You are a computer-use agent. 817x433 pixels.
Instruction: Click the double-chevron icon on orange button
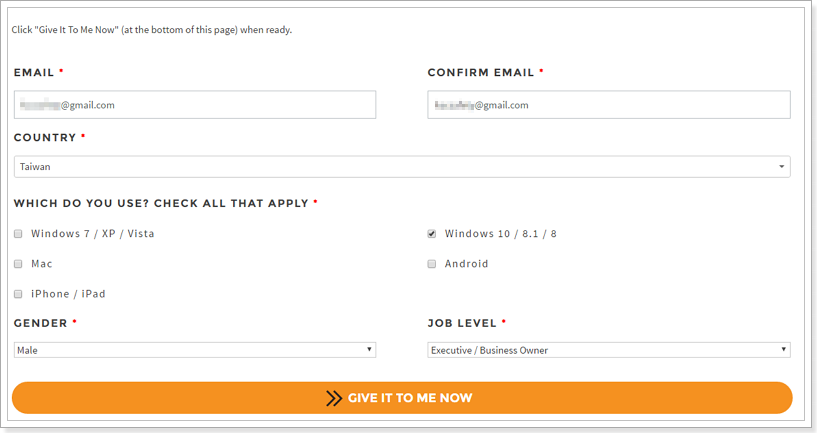click(334, 398)
